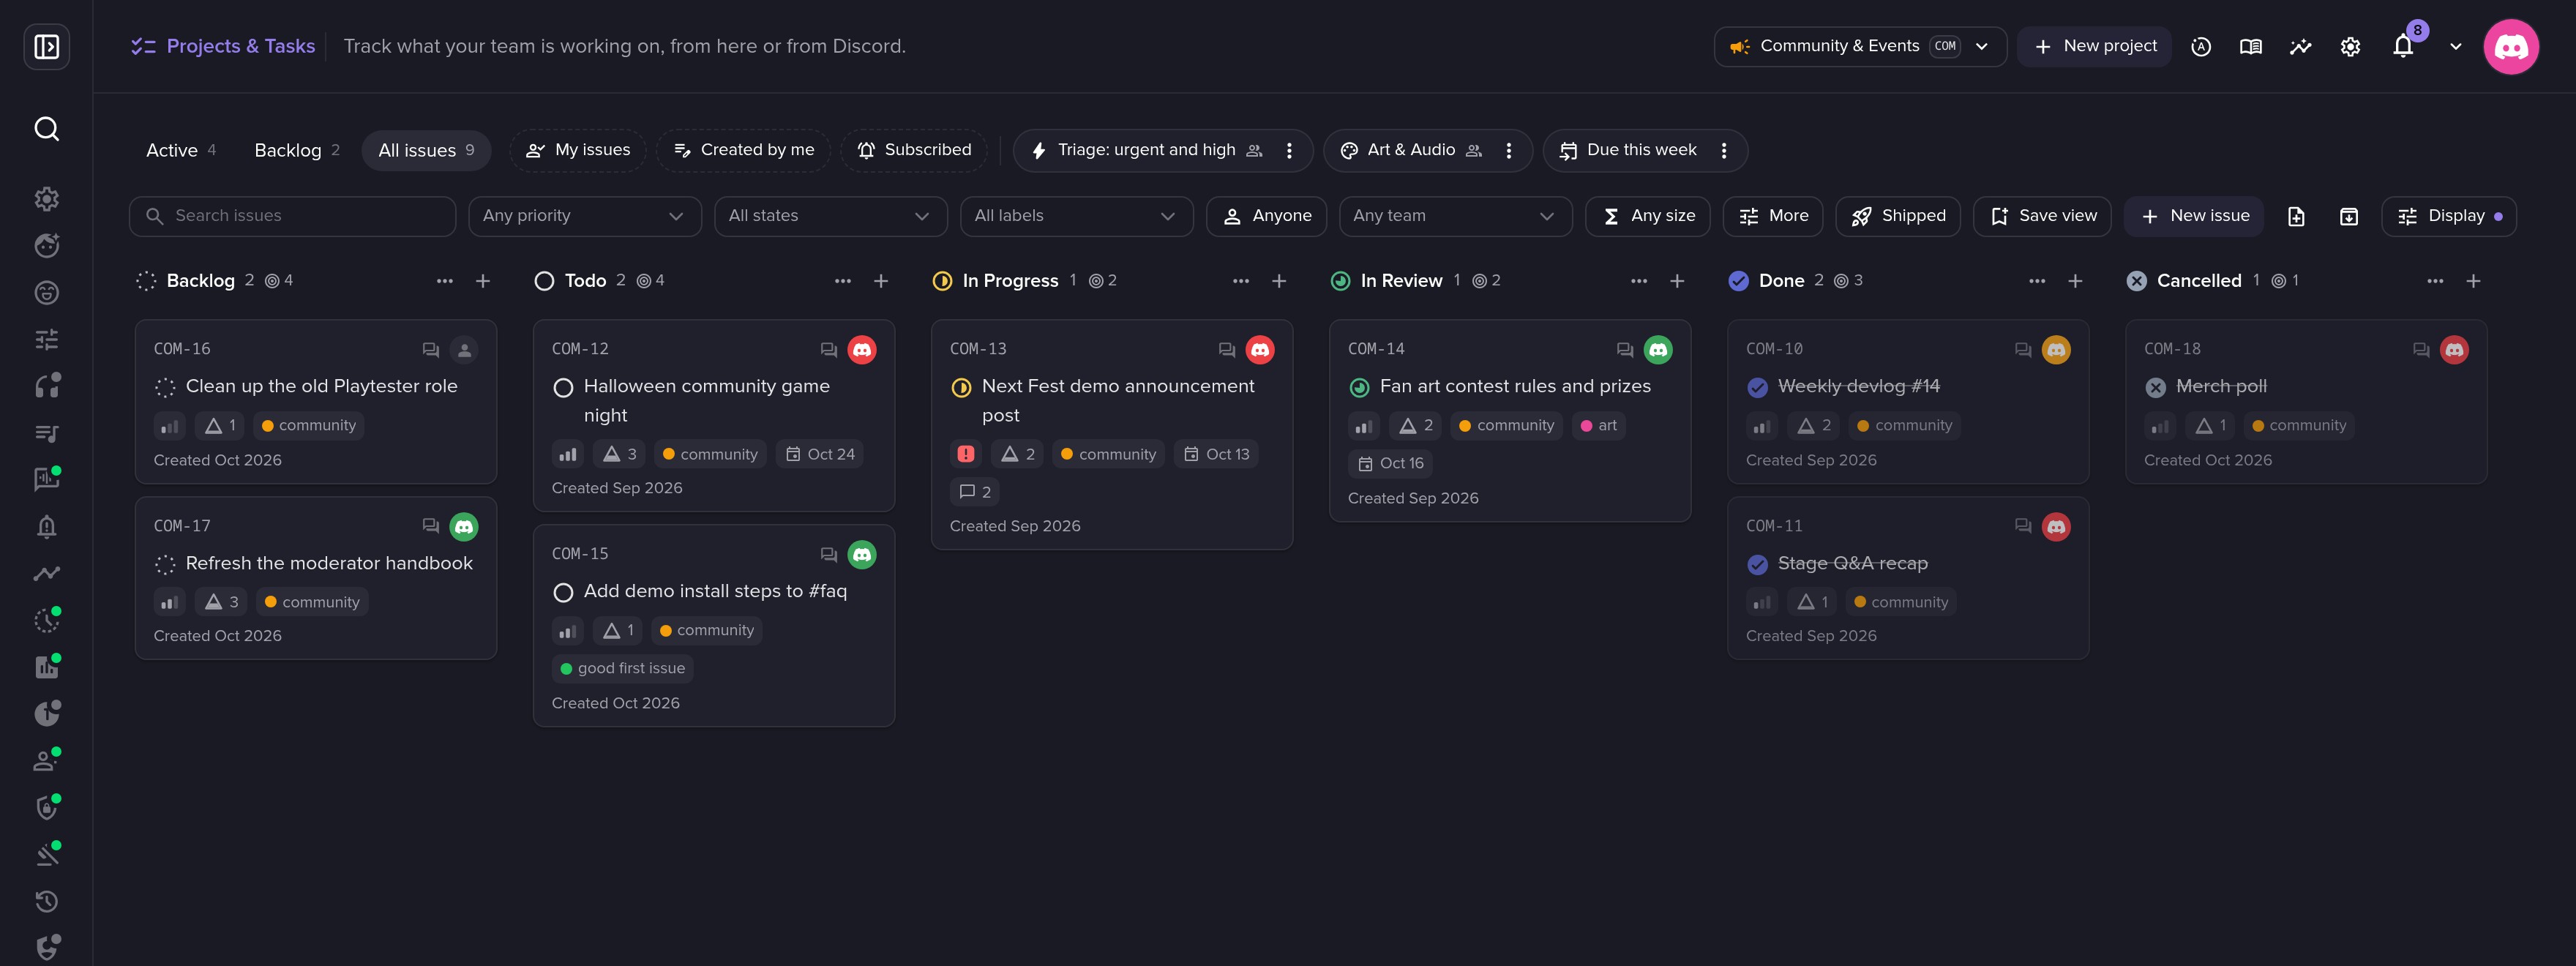
Task: Open the Done column options menu
Action: (2036, 281)
